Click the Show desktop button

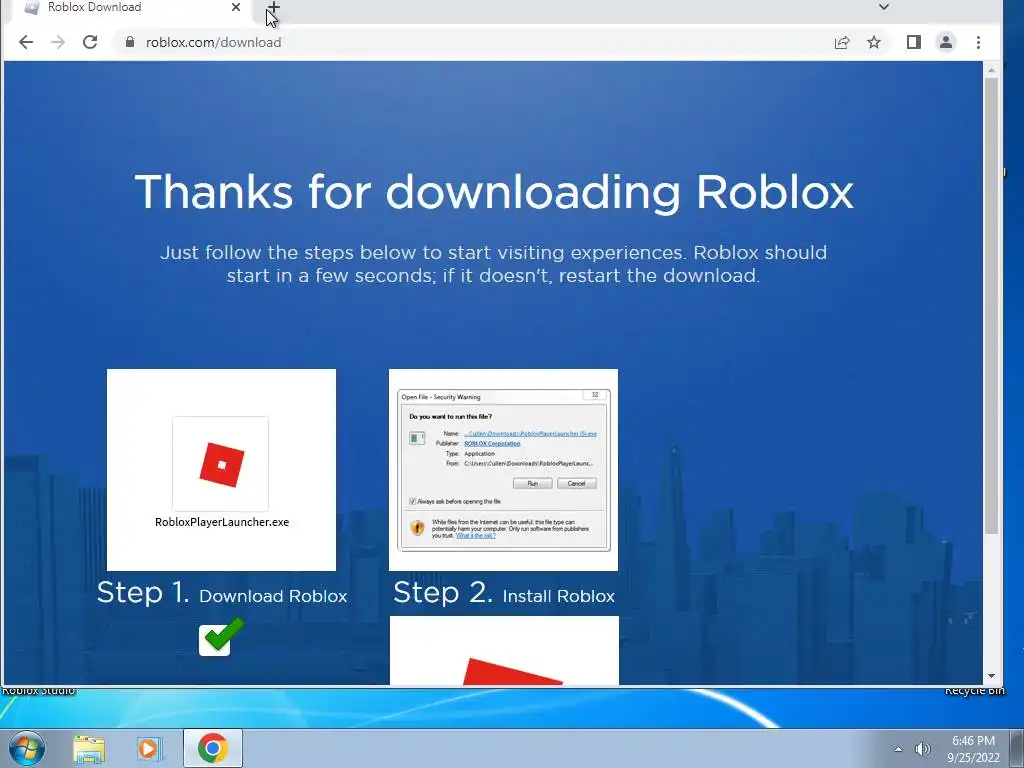[1017, 748]
